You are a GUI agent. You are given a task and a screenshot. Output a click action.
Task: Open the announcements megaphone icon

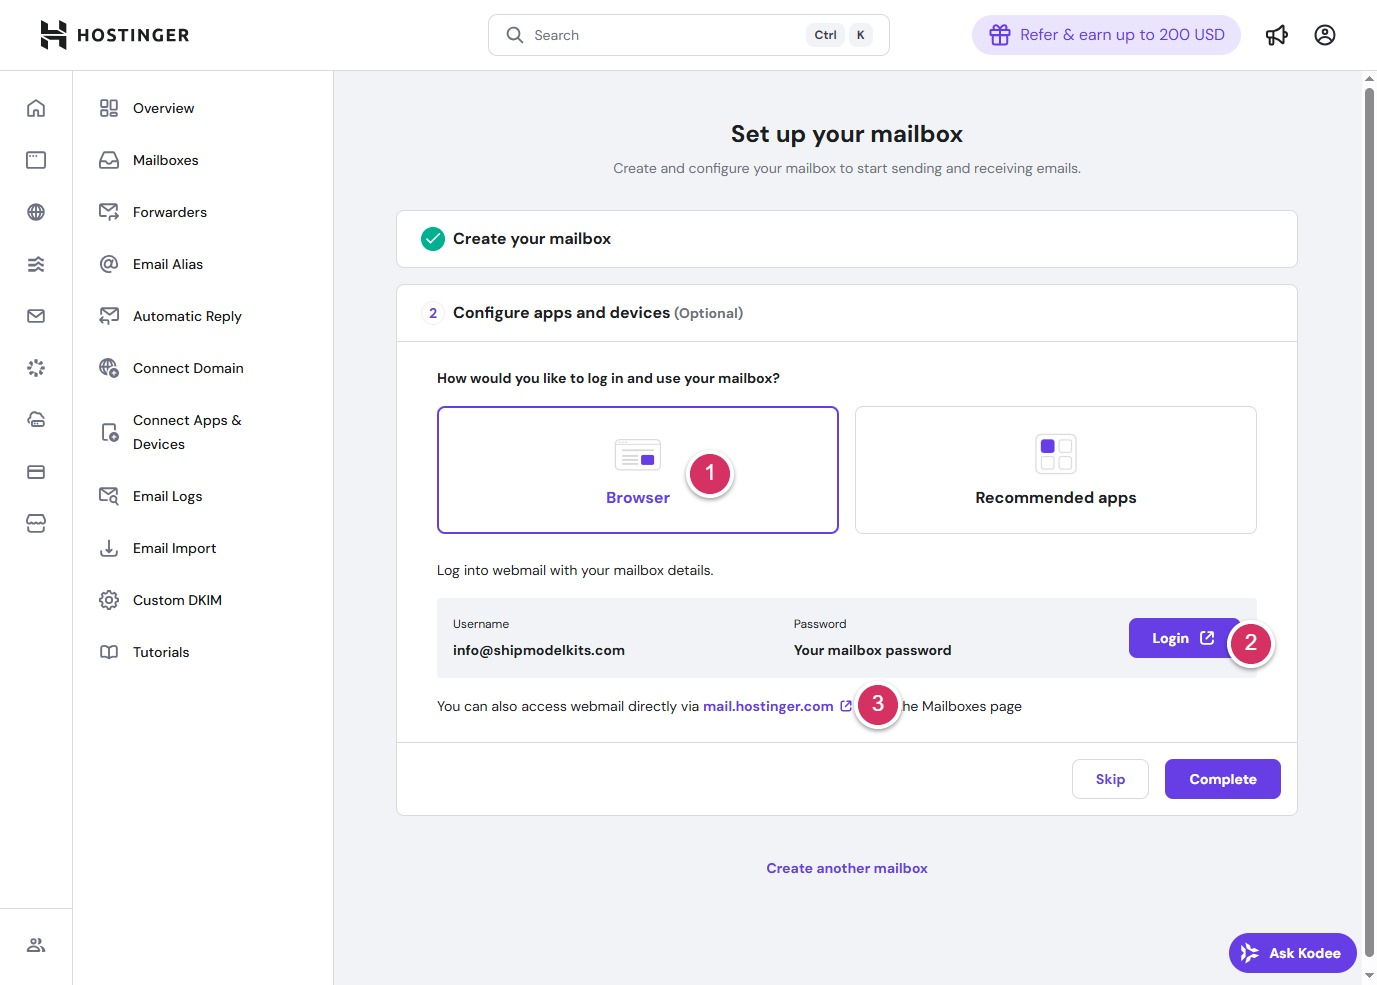(1277, 35)
